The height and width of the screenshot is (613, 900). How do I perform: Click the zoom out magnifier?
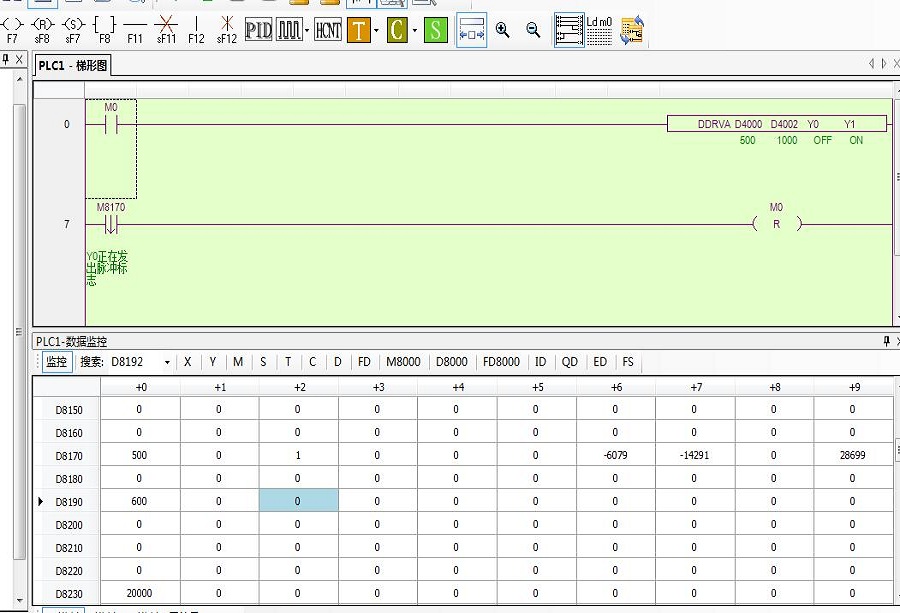coord(533,30)
